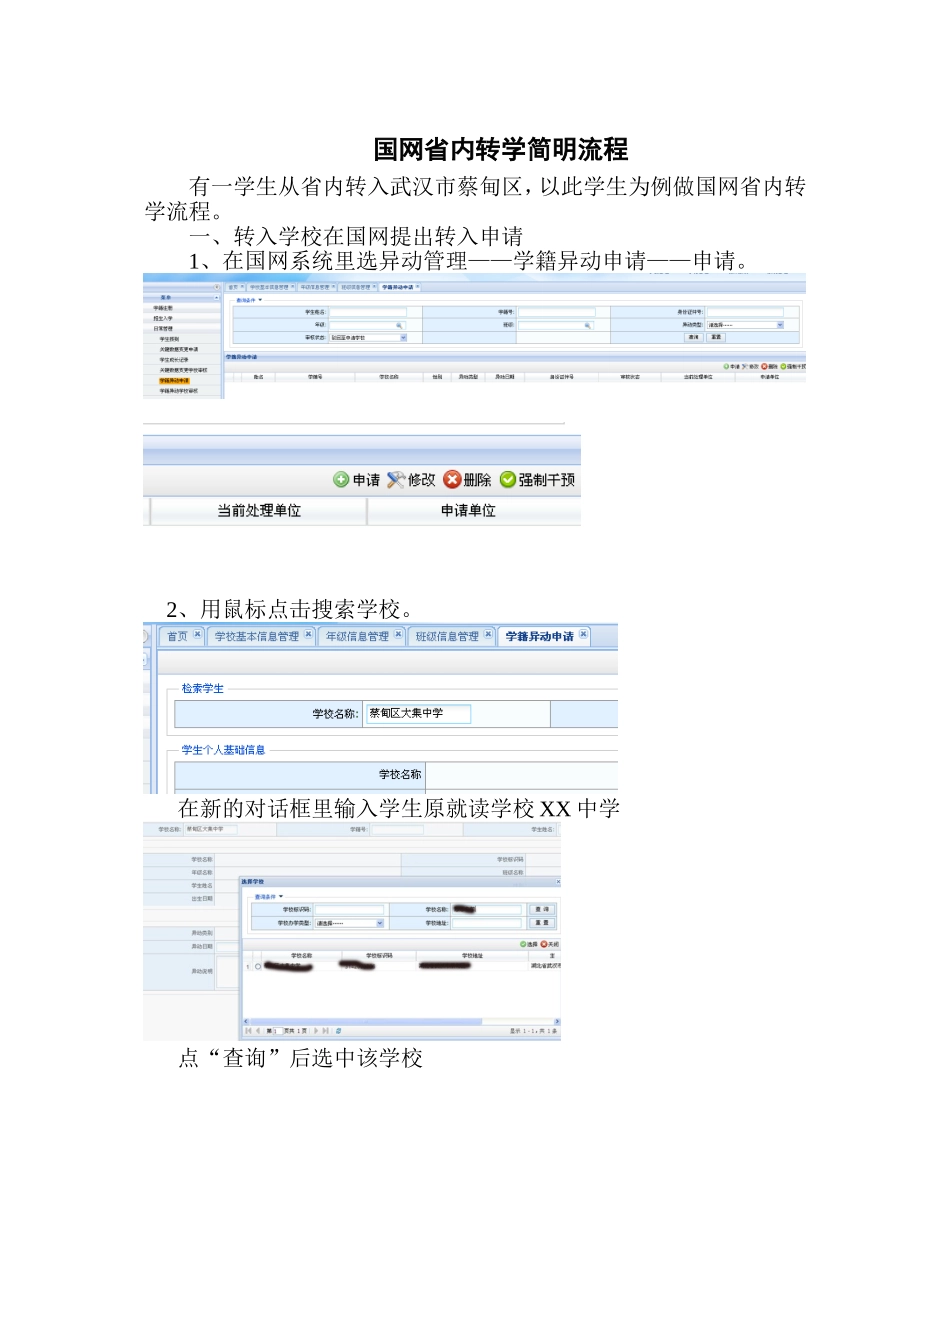Close the 年级信息管理 tab
This screenshot has height=1344, width=950.
(x=398, y=635)
